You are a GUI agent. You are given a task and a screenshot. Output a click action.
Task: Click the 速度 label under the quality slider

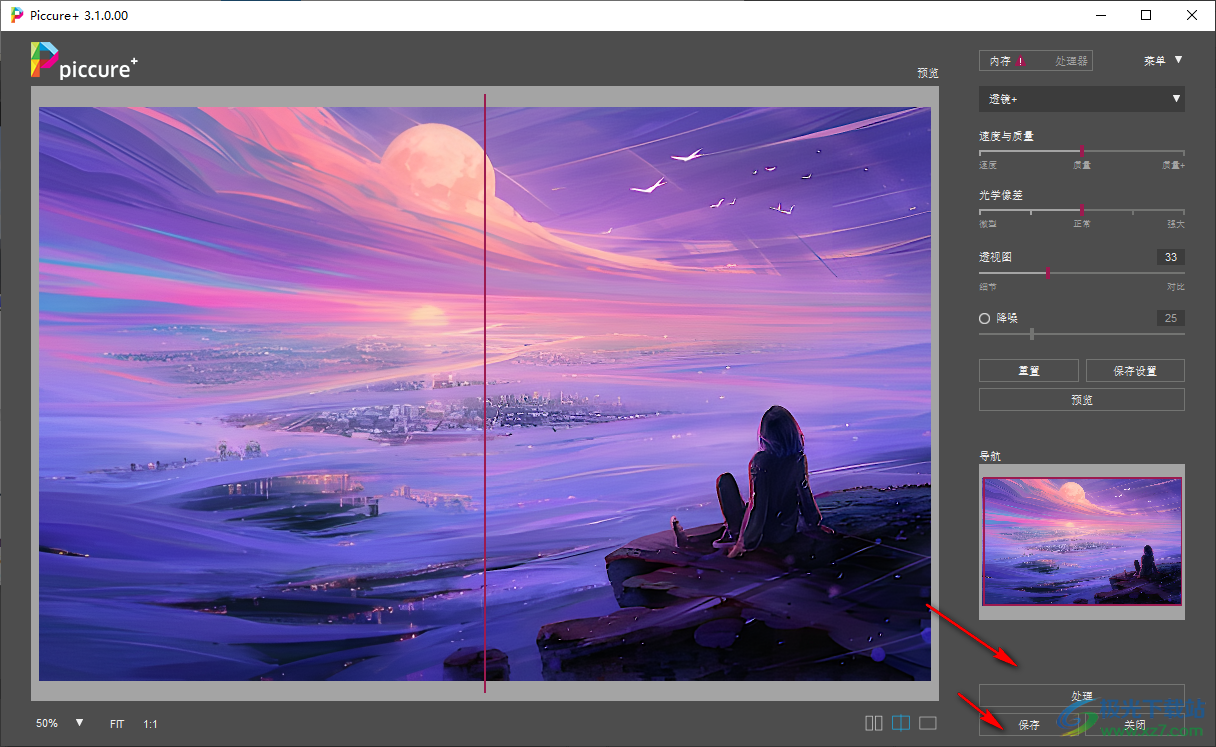click(988, 165)
